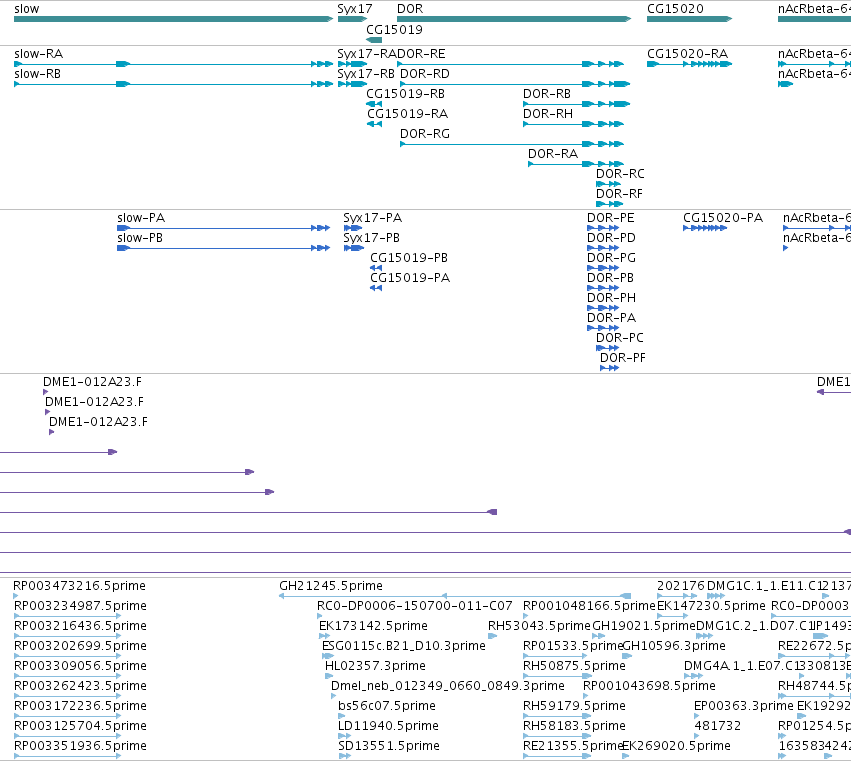851x761 pixels.
Task: Select the CG15019 gene feature
Action: click(374, 40)
